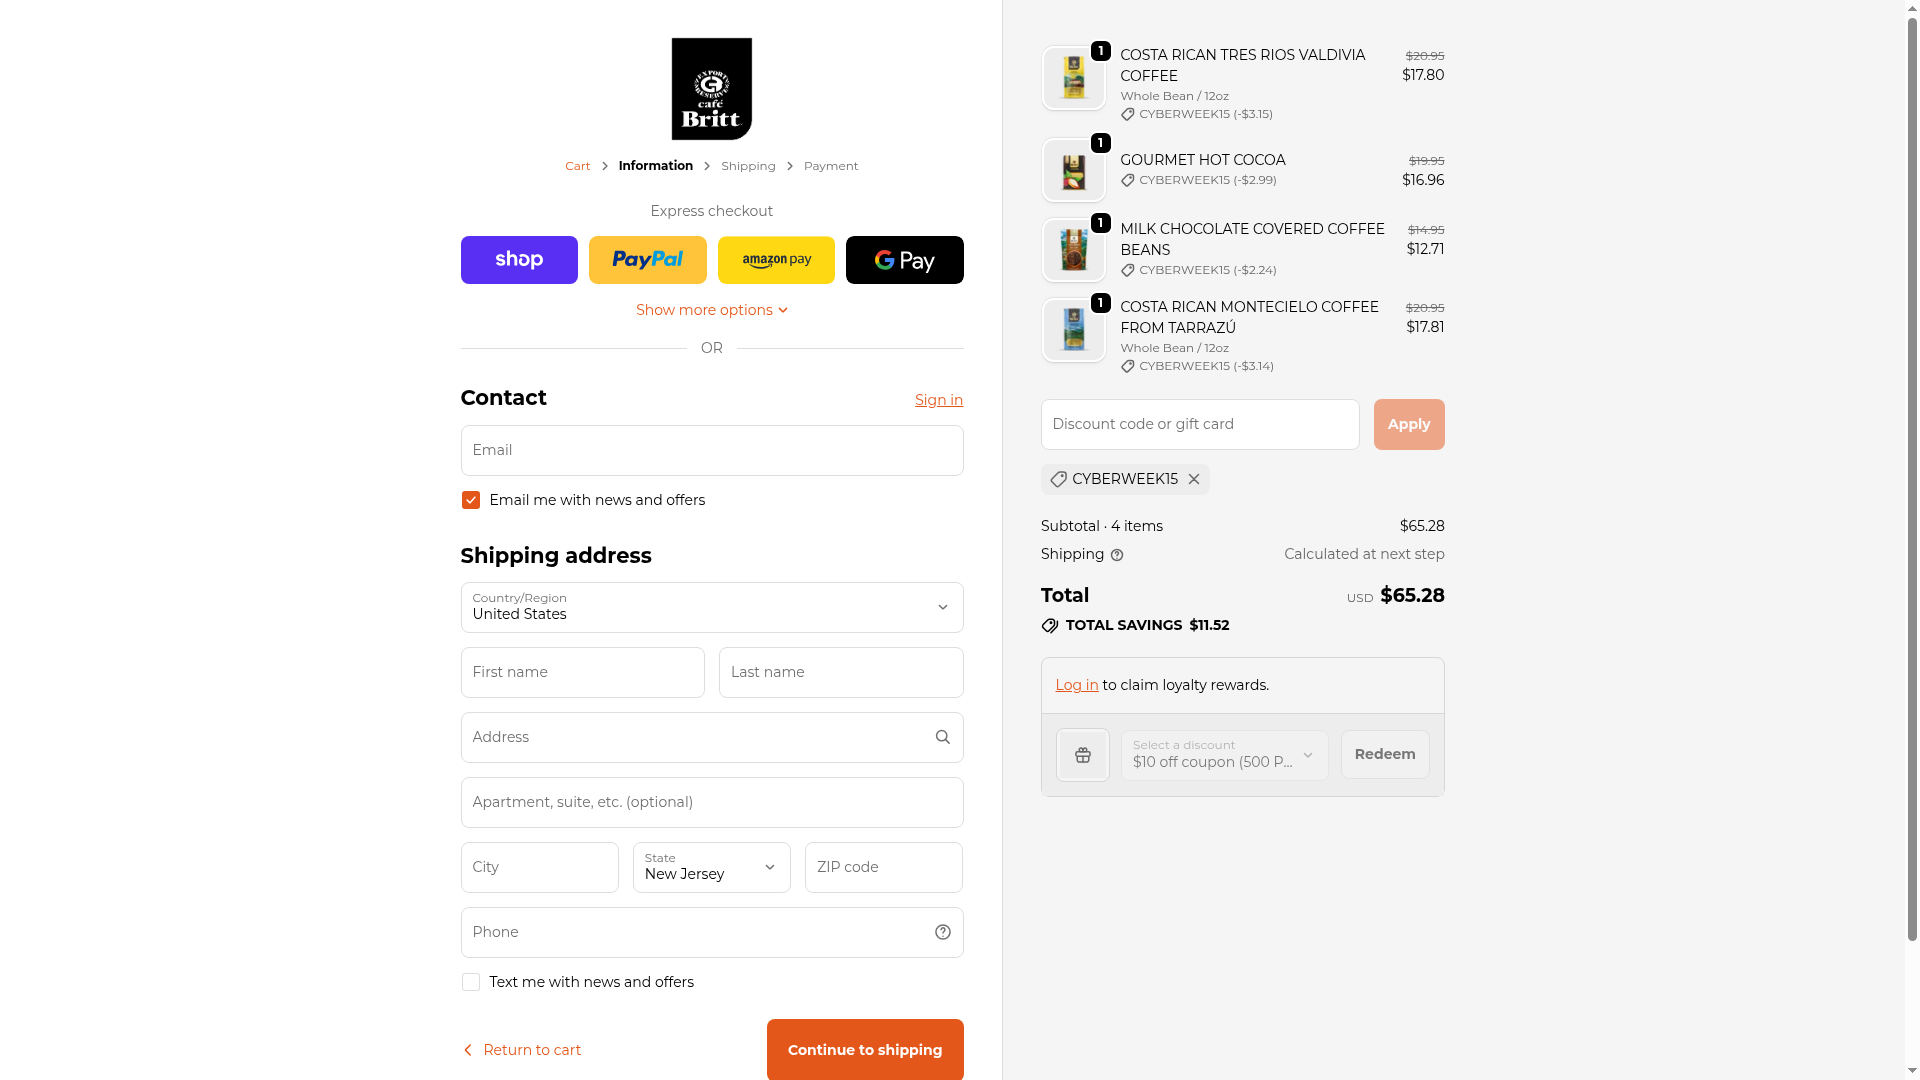Use Google Pay express checkout

[905, 260]
